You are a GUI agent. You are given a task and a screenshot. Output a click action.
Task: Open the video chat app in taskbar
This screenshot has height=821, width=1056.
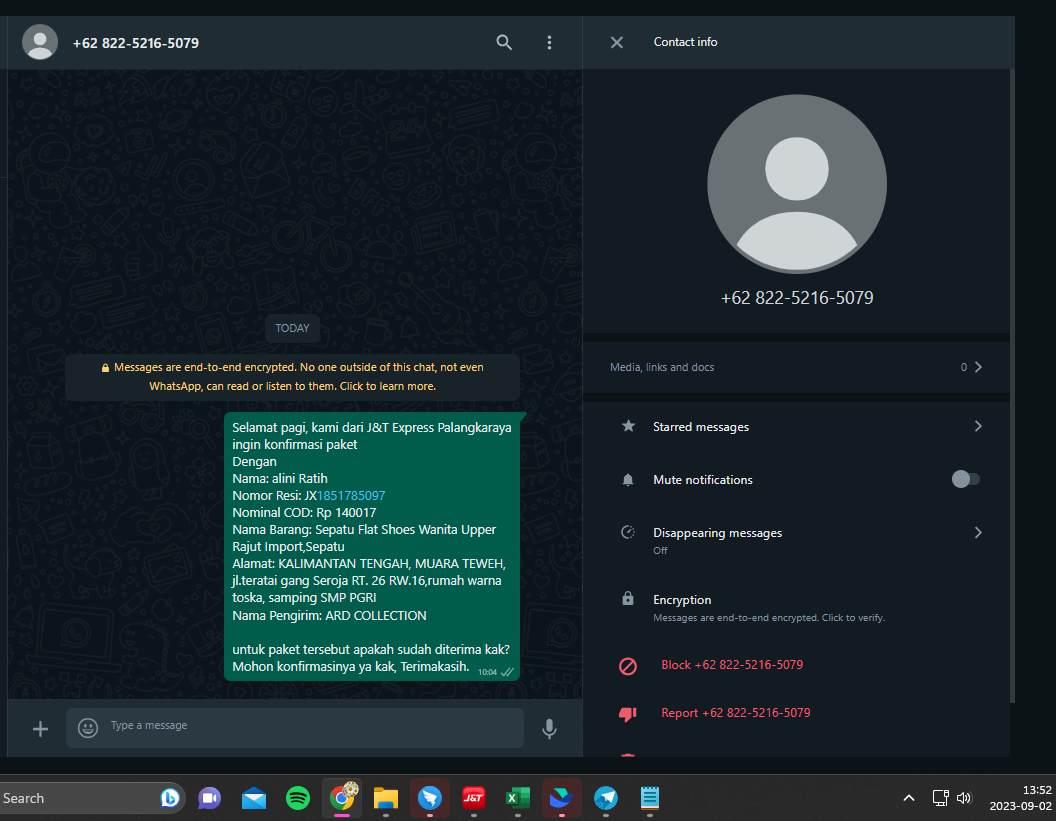[x=209, y=798]
